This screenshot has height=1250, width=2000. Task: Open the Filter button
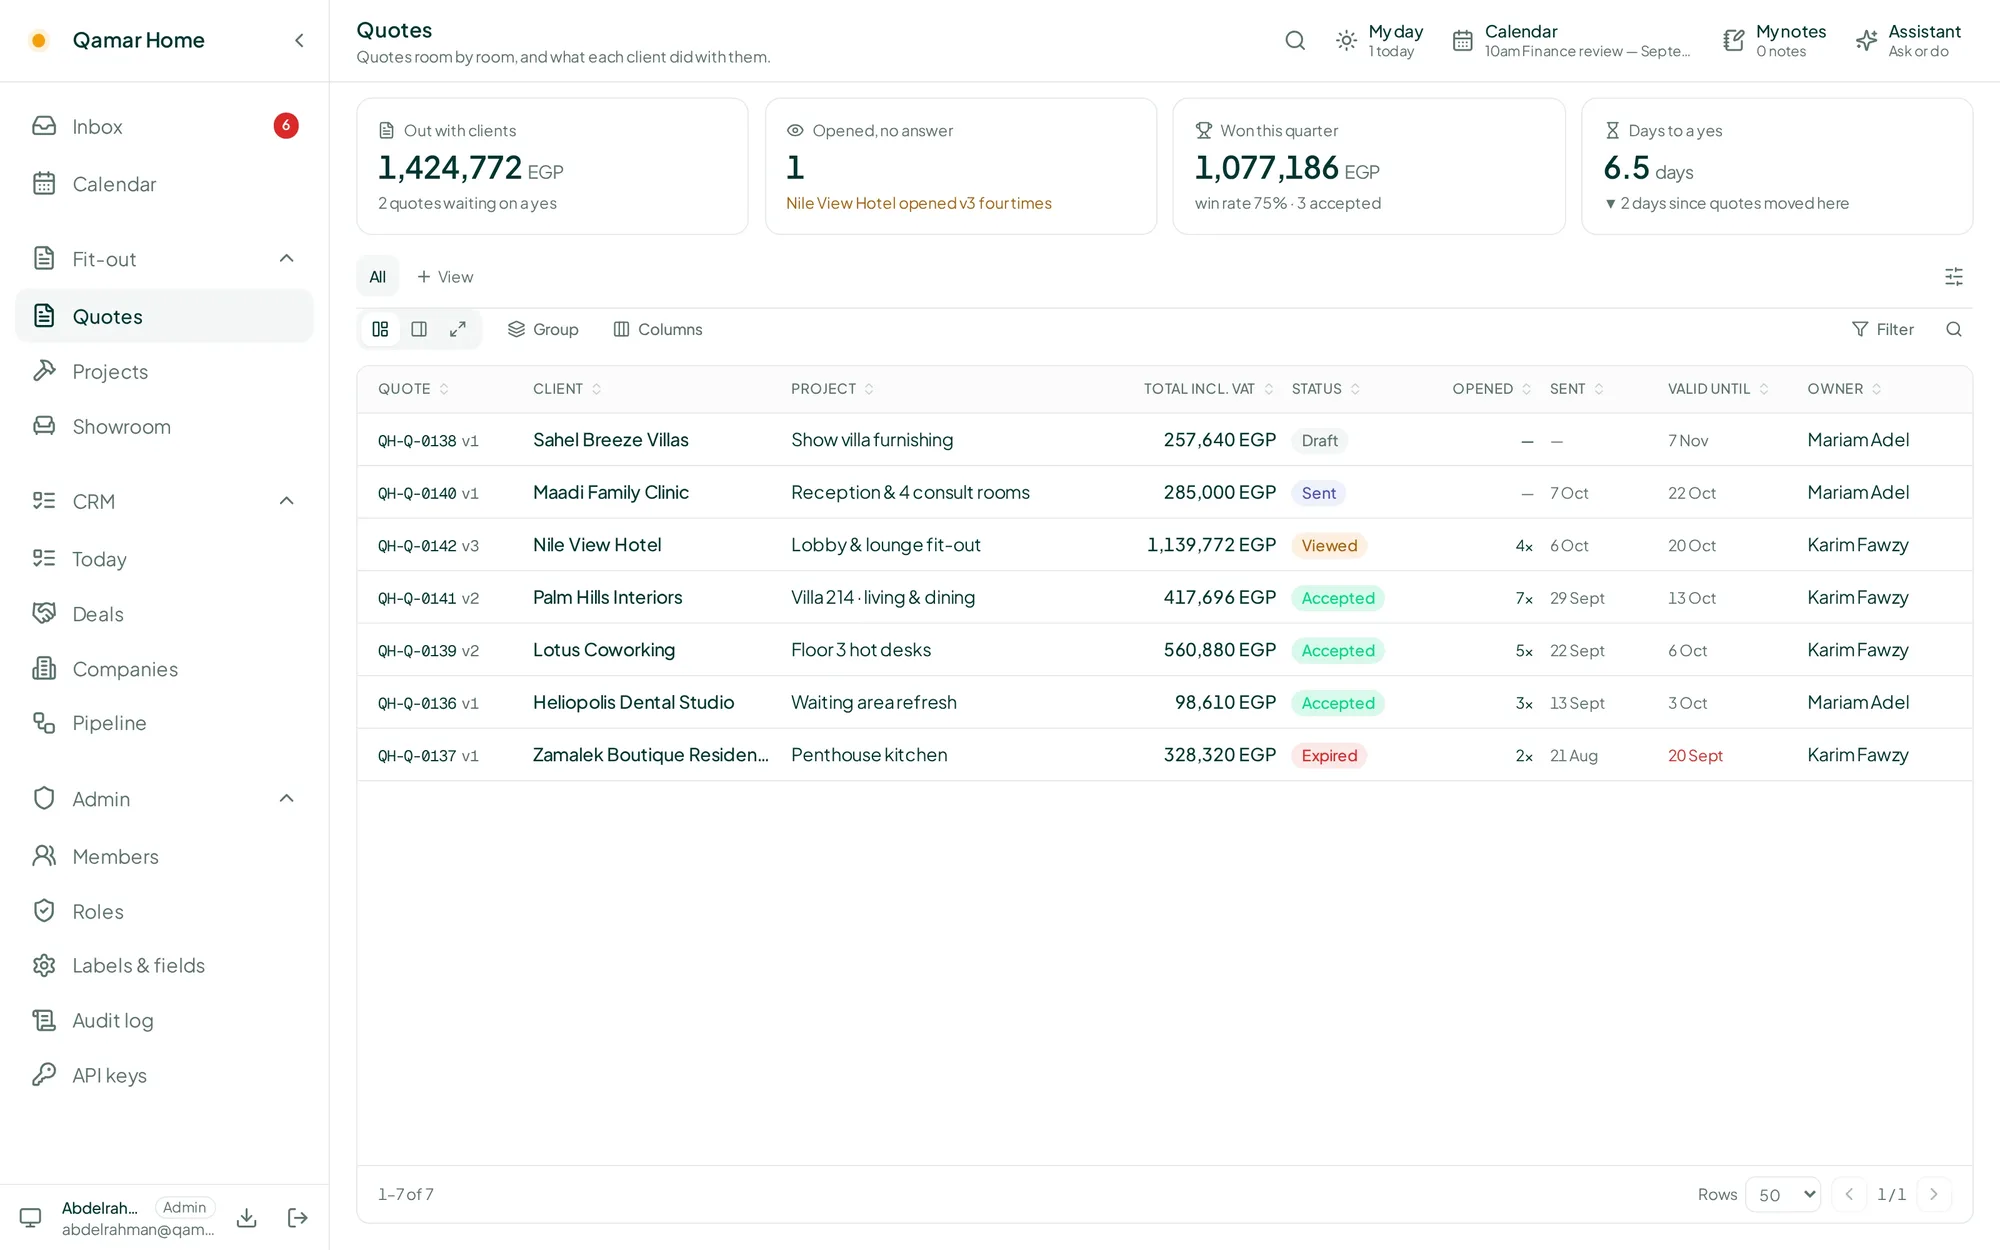[1882, 329]
